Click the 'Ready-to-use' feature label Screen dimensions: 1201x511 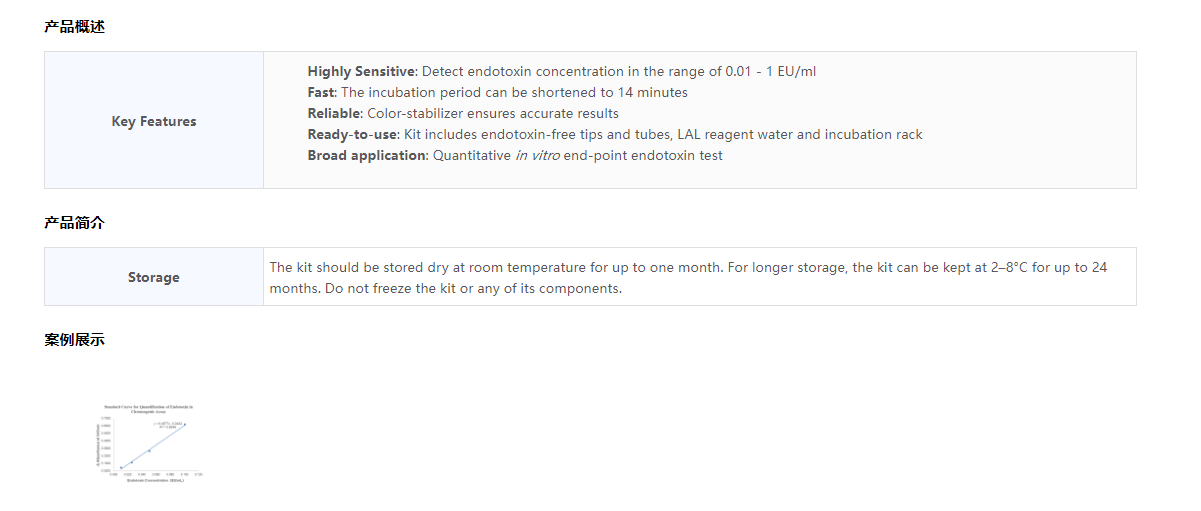pyautogui.click(x=352, y=134)
